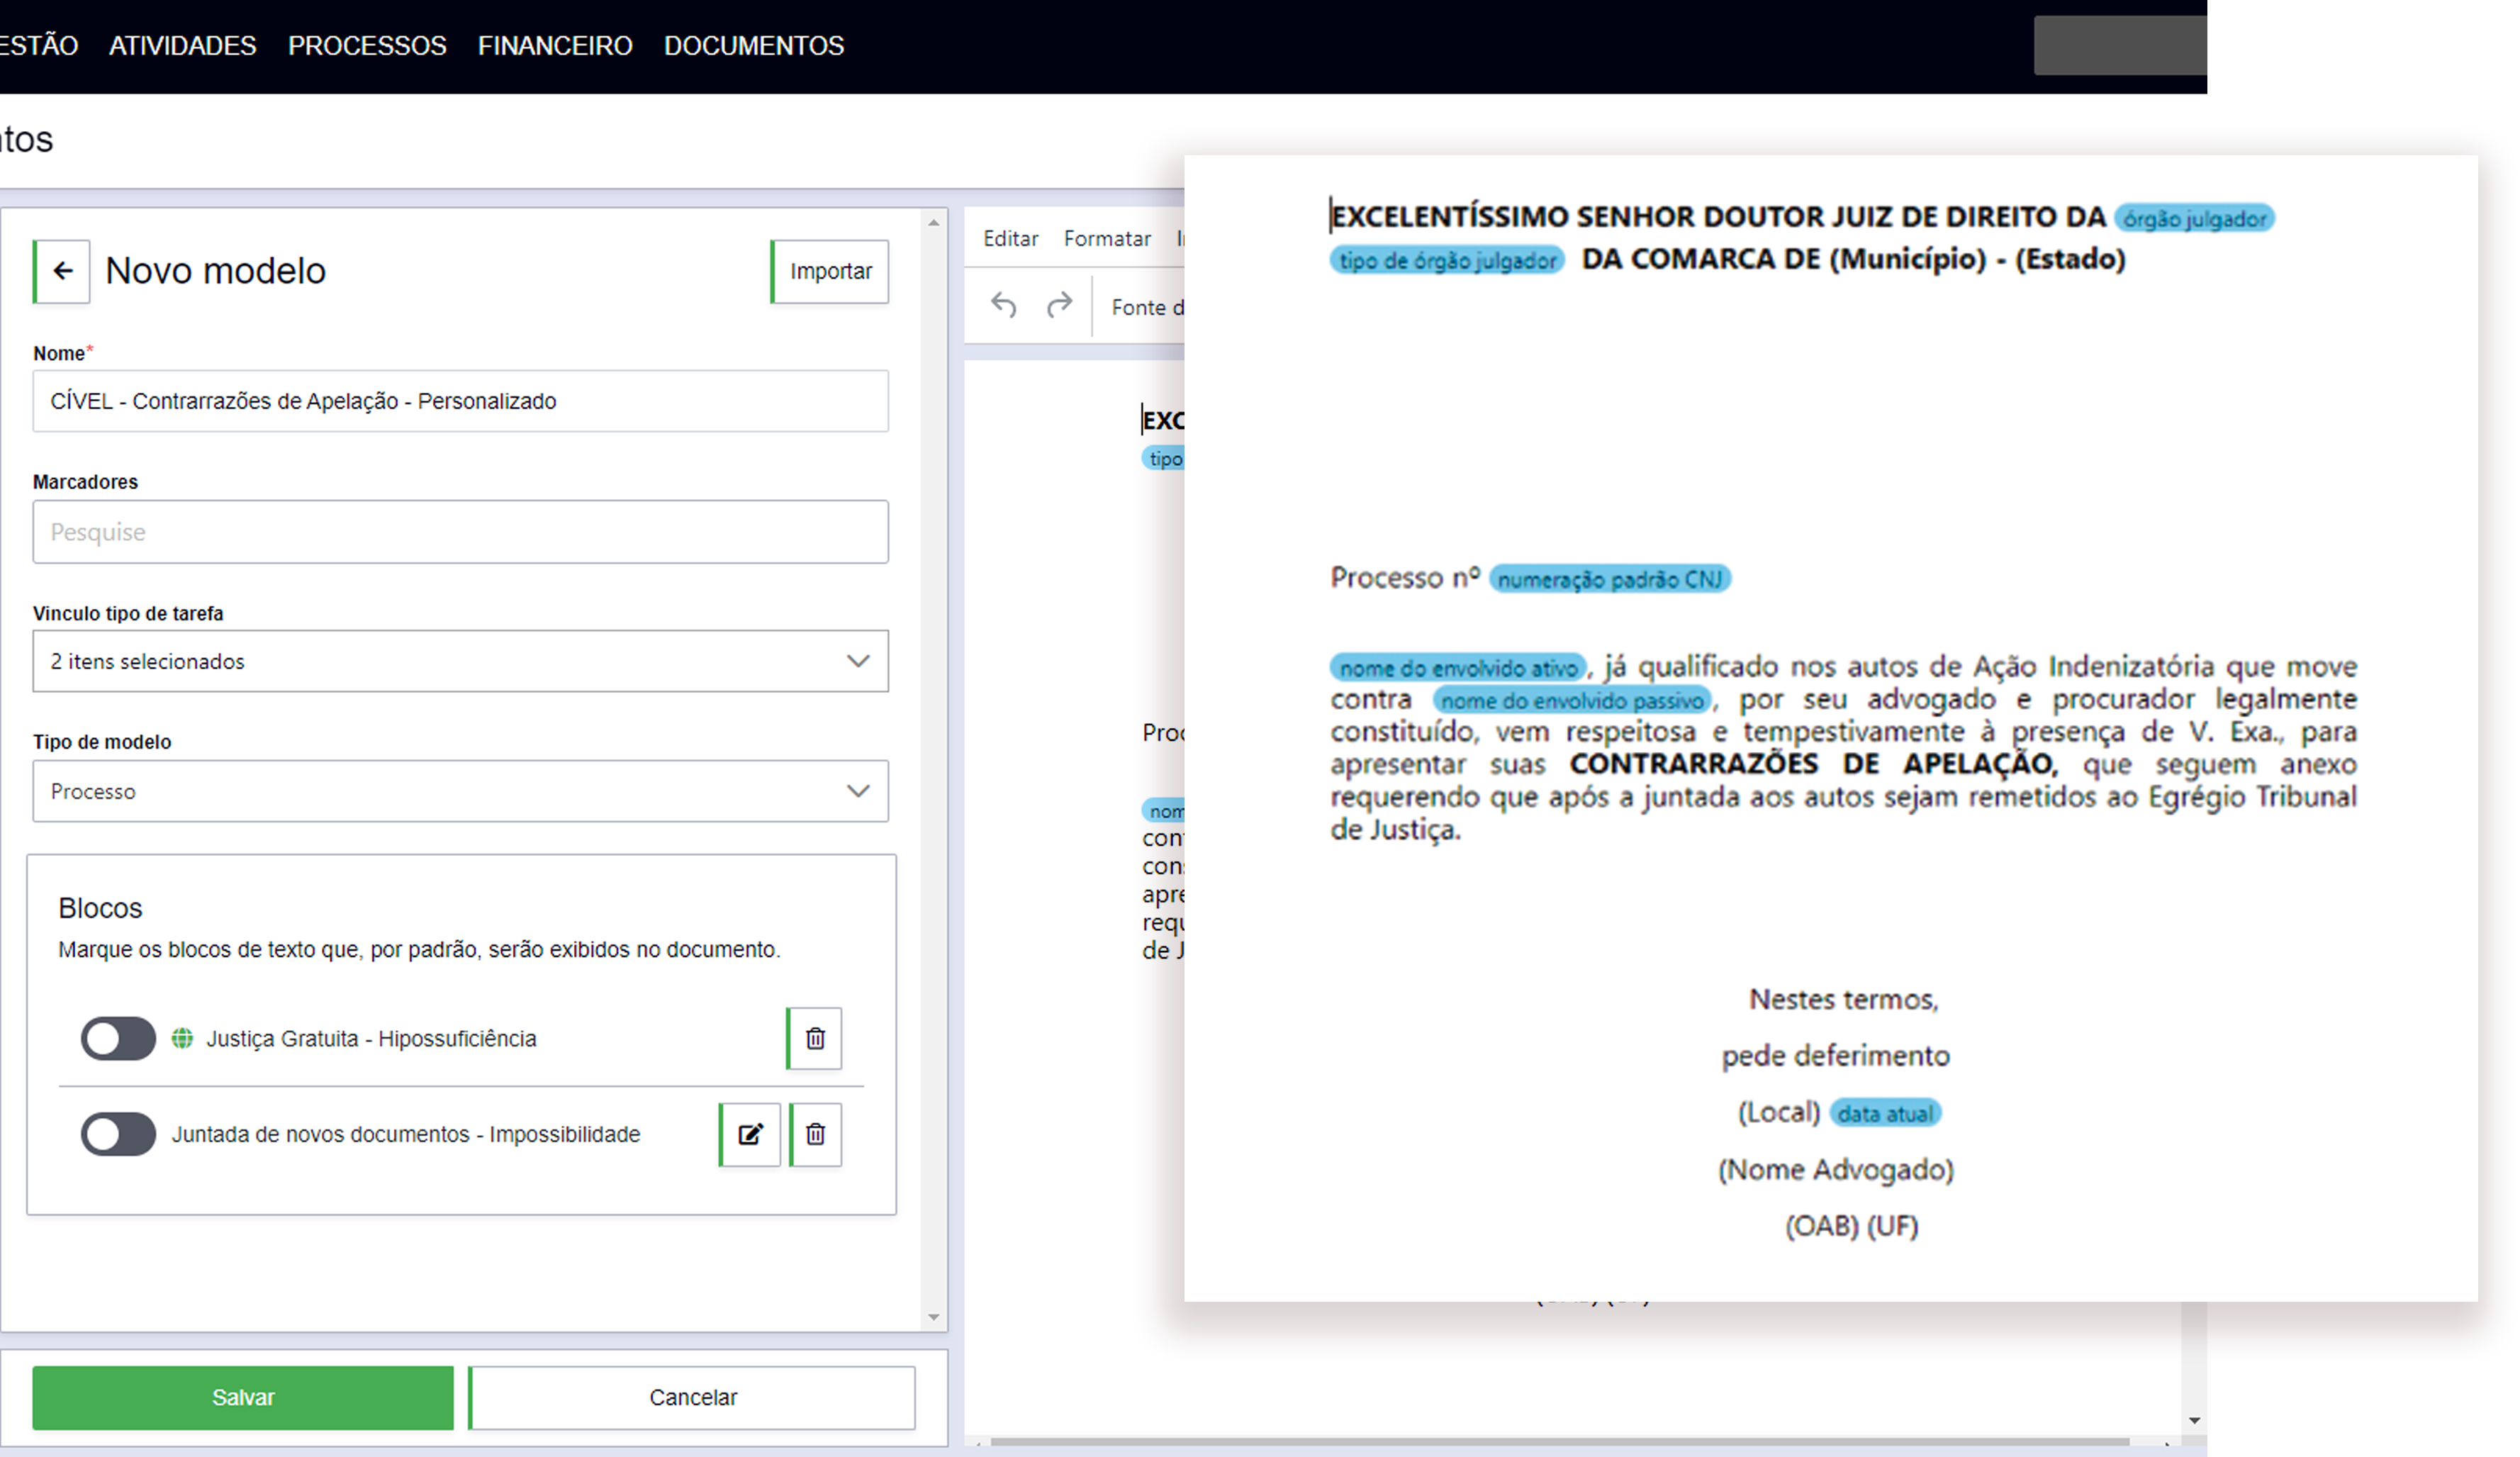Edit the Juntada de novos documentos block
2520x1457 pixels.
click(750, 1134)
